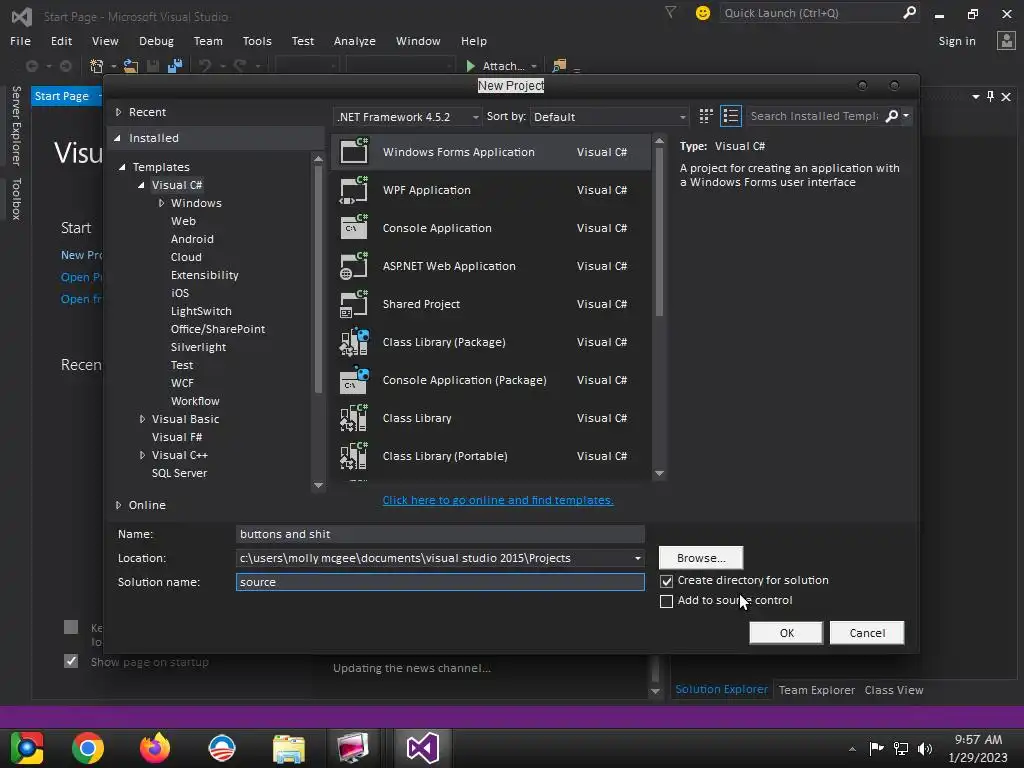Select the SQL Server tree item
Image resolution: width=1024 pixels, height=768 pixels.
179,473
